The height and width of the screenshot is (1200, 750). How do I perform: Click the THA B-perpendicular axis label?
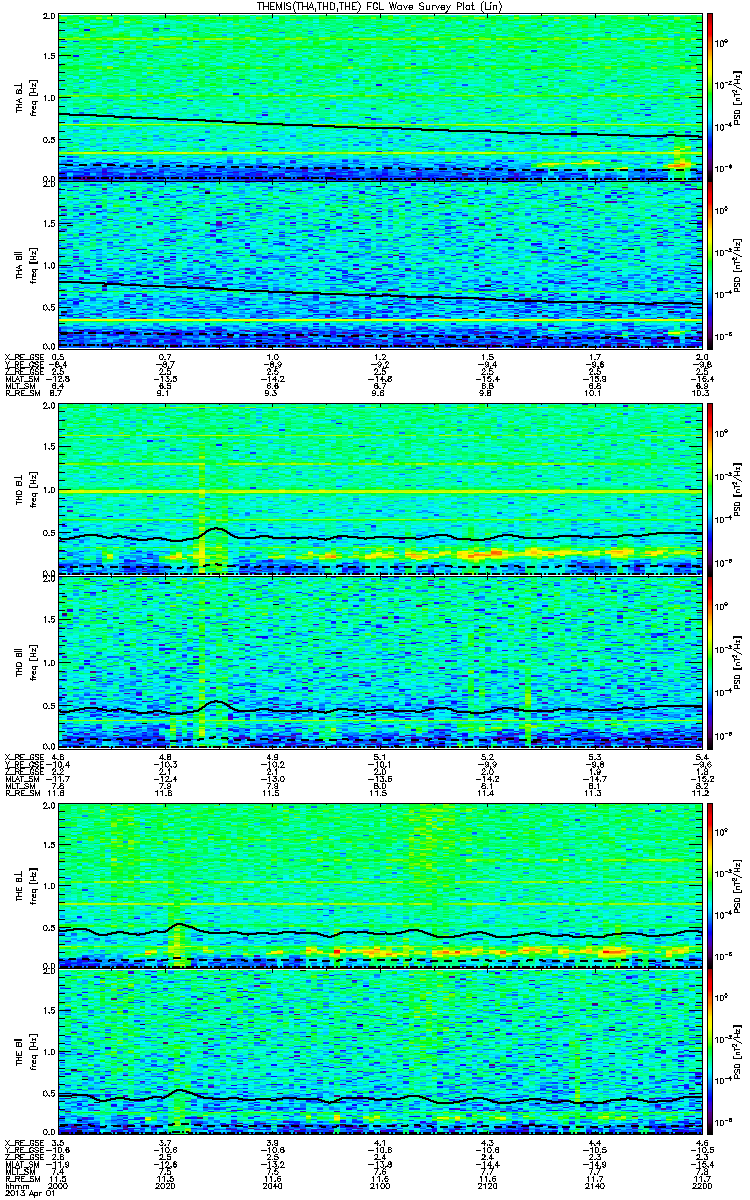coord(19,98)
